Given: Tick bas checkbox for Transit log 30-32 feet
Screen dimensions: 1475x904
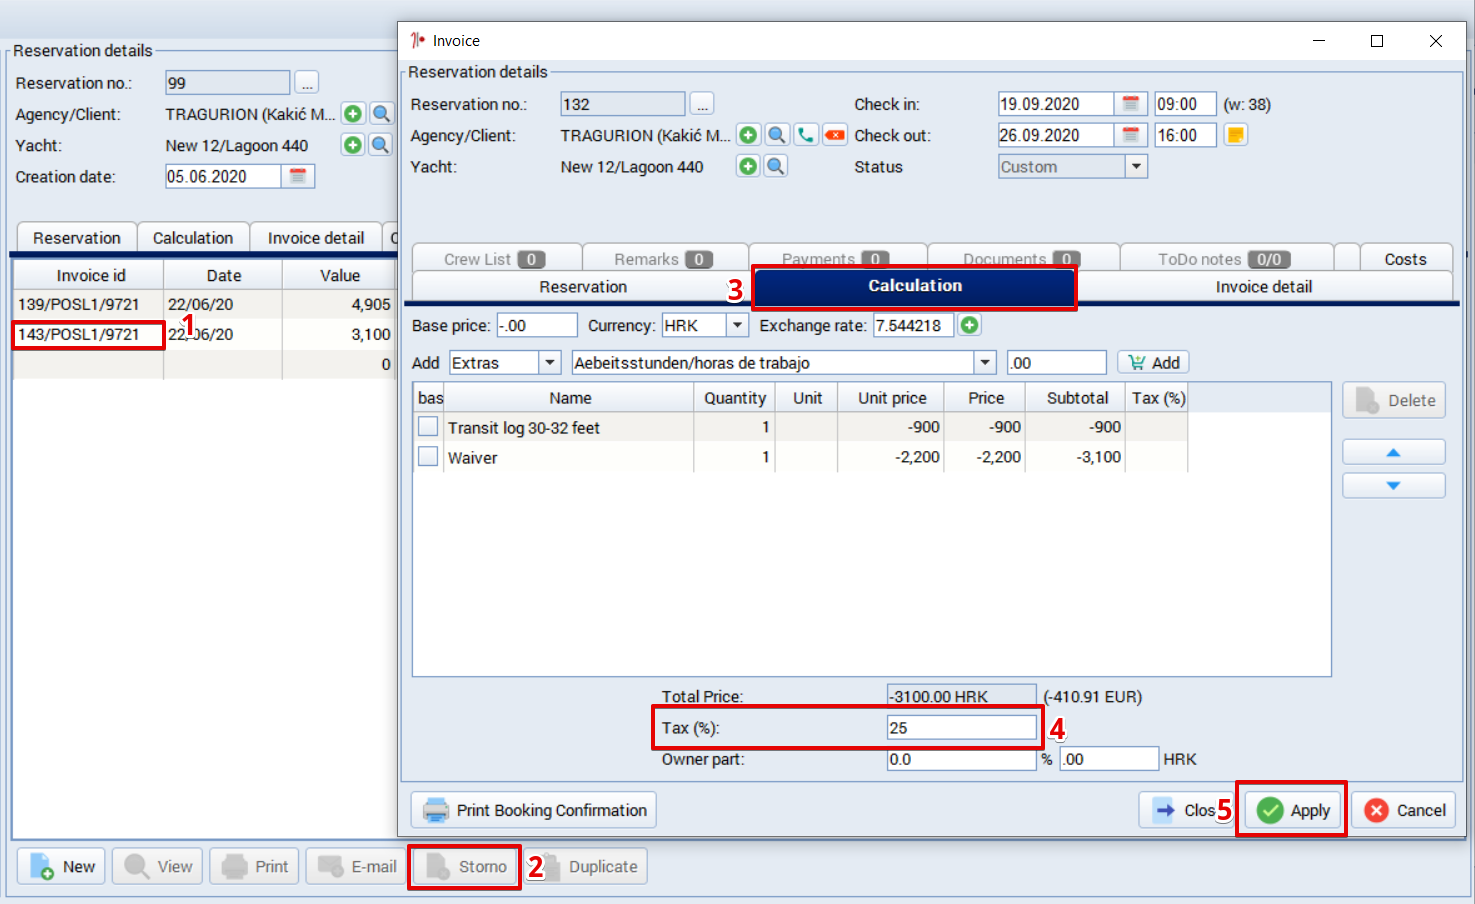Looking at the screenshot, I should tap(428, 427).
